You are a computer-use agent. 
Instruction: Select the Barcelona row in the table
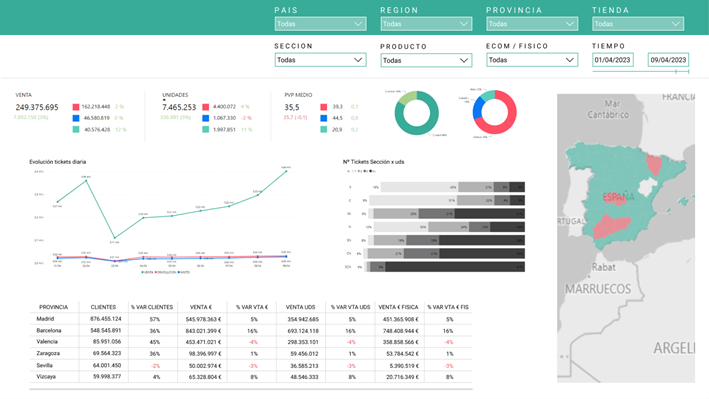point(251,331)
